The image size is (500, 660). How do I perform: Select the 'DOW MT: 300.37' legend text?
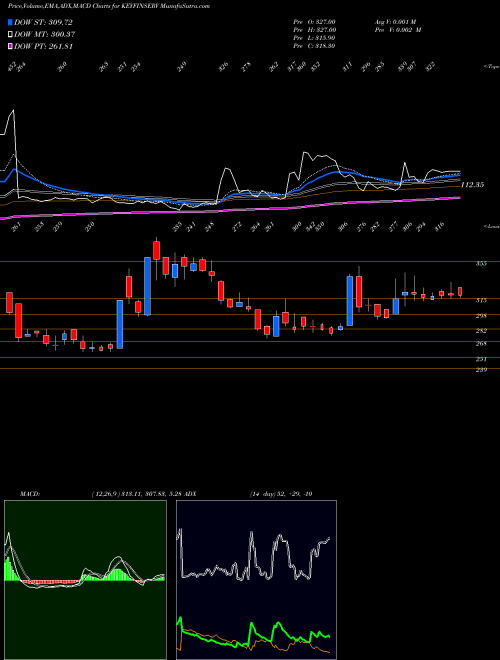(45, 35)
